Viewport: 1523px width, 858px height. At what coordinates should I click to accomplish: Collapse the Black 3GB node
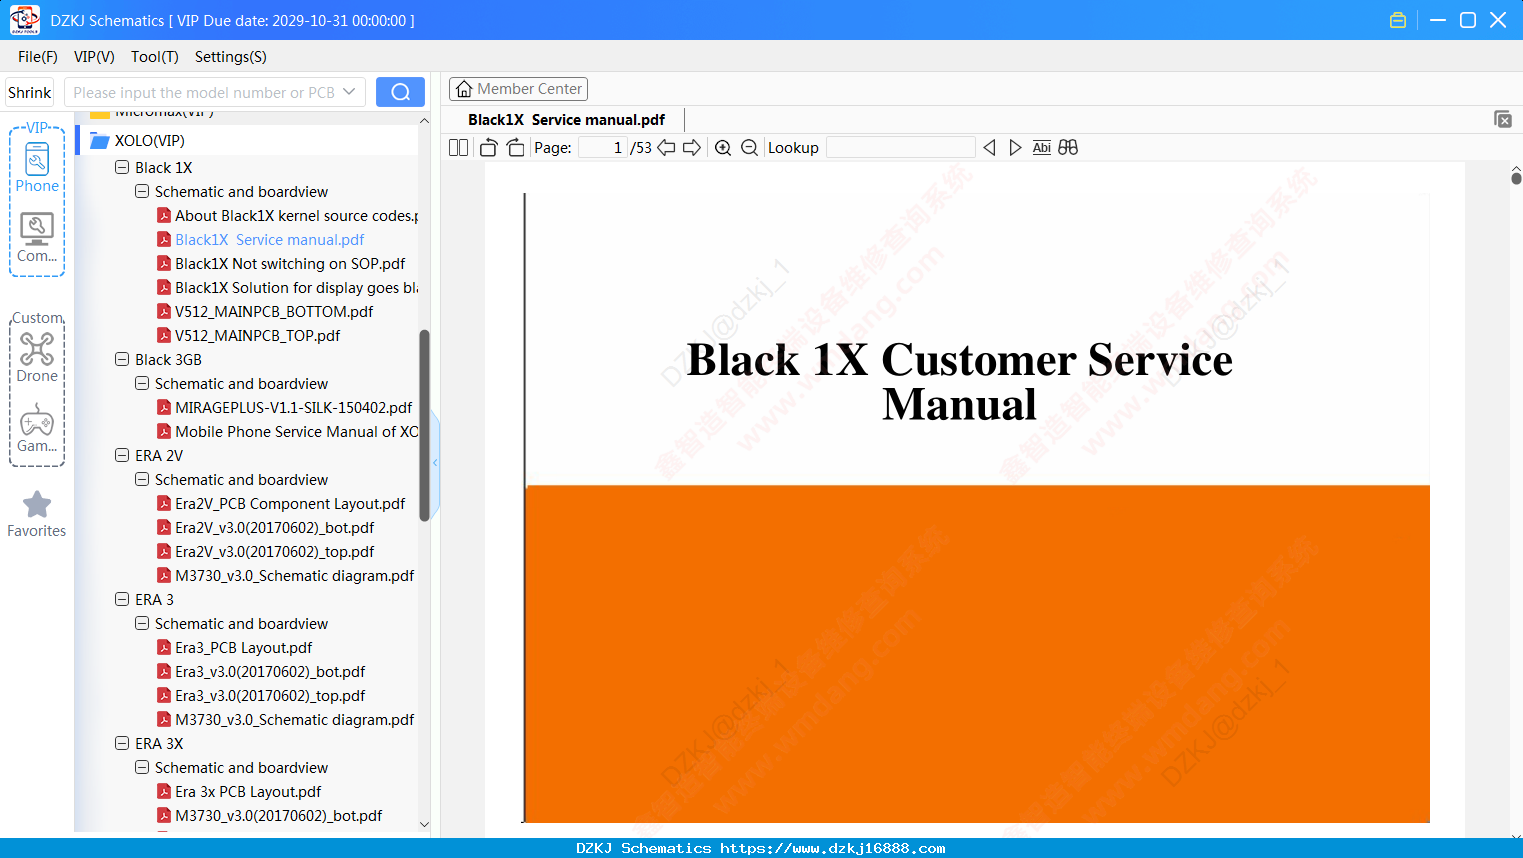(122, 359)
